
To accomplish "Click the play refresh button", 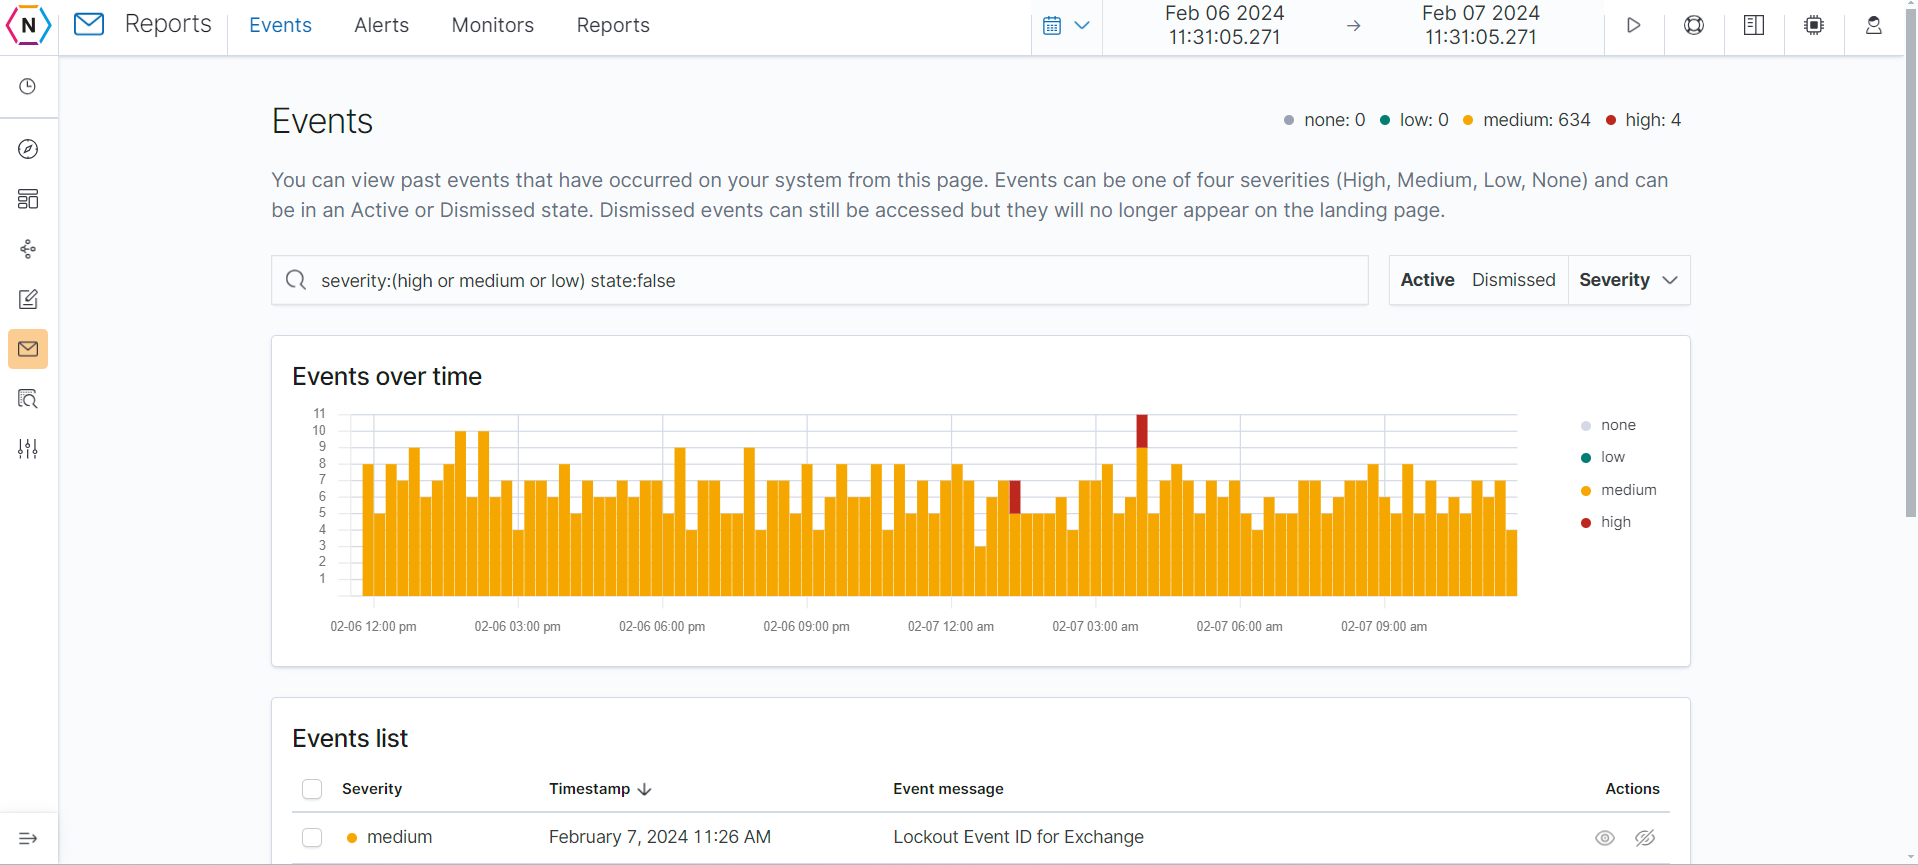I will click(x=1634, y=26).
